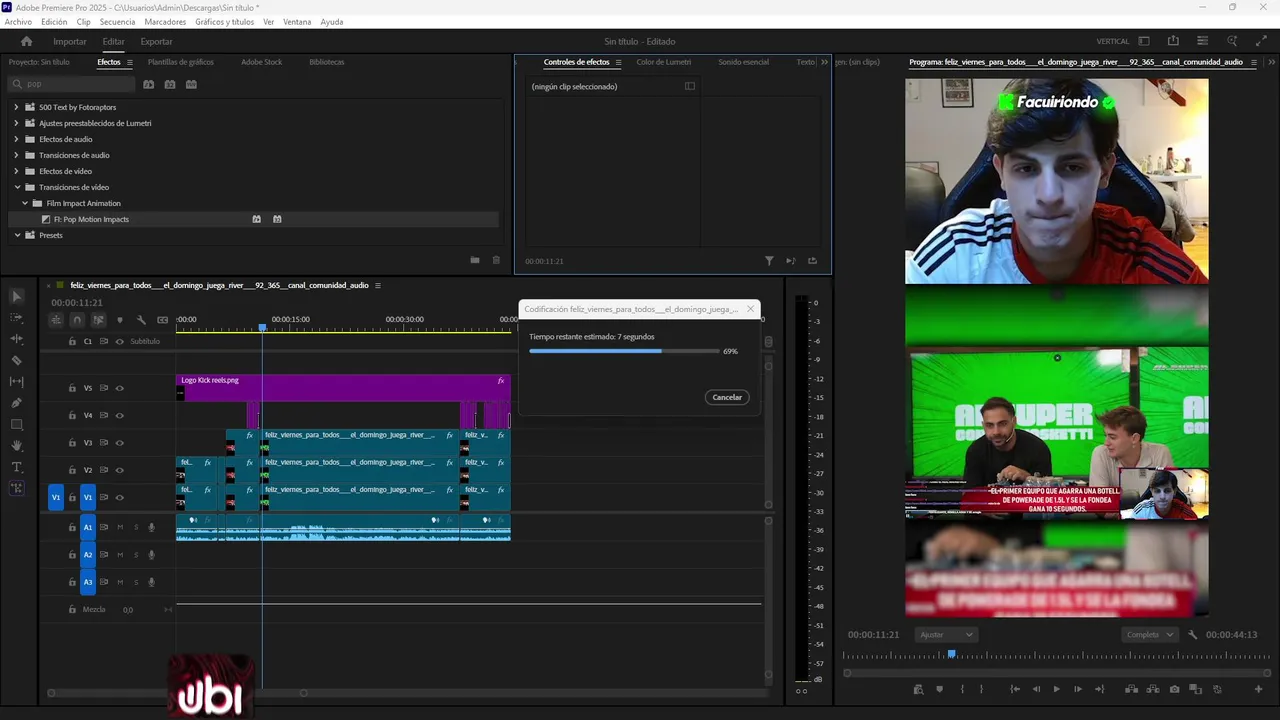Switch to Plantillas de gráficos tab
Viewport: 1280px width, 720px height.
tap(181, 62)
